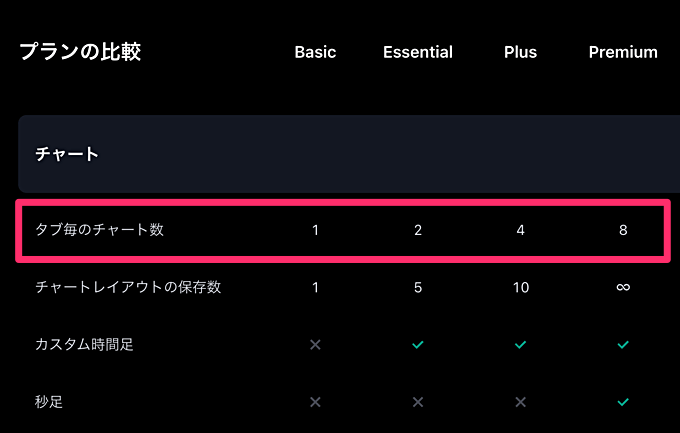Select the Plus plan column header
This screenshot has height=433, width=680.
point(520,52)
